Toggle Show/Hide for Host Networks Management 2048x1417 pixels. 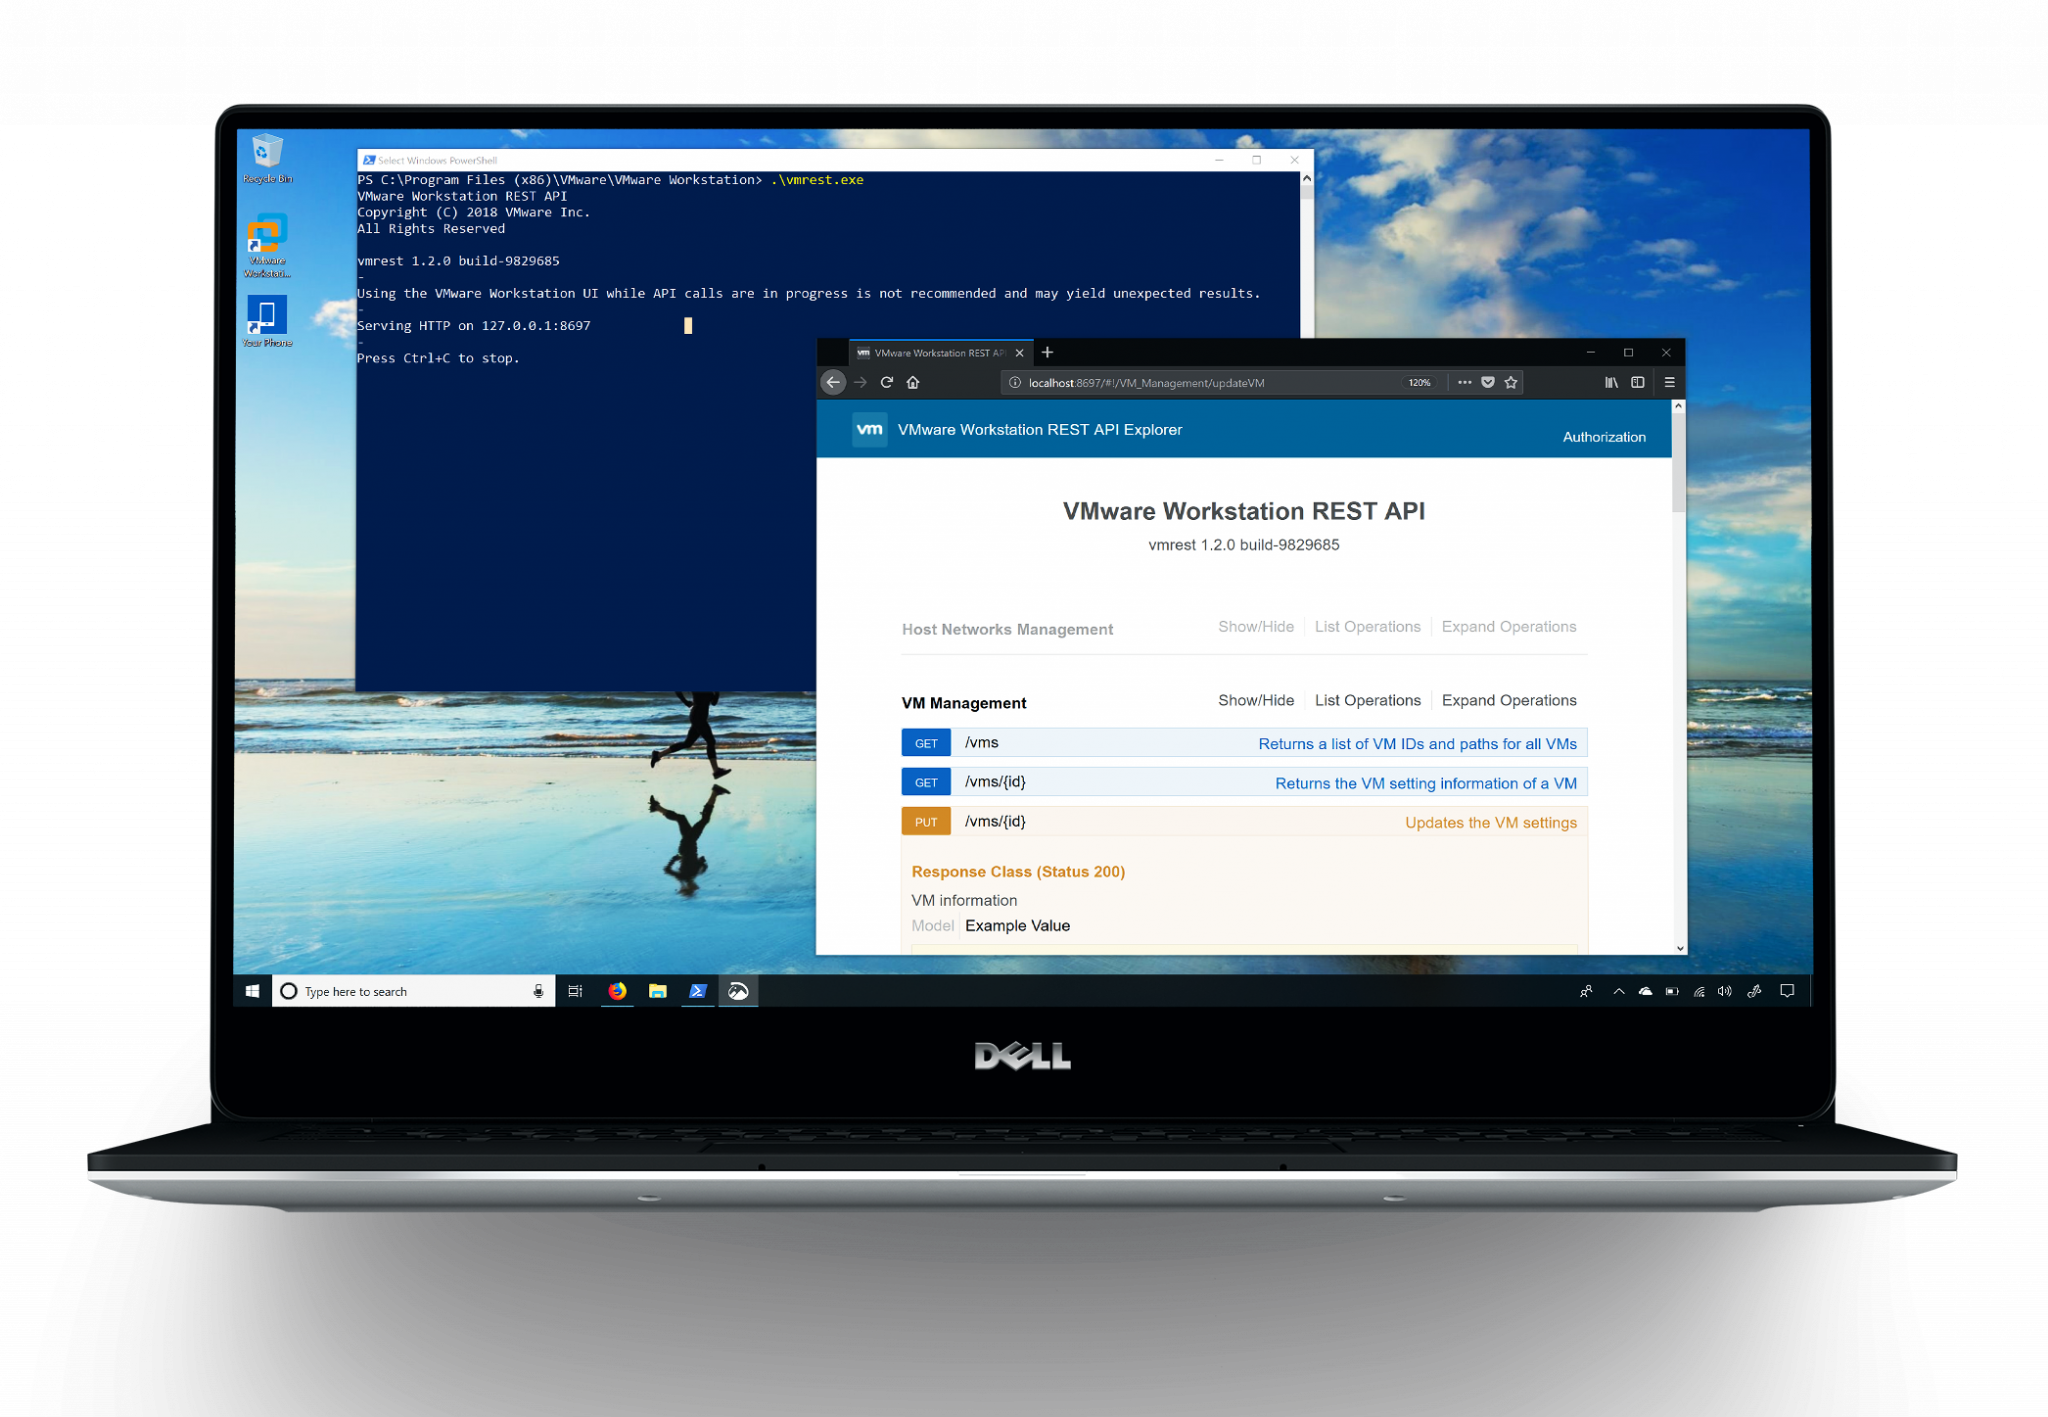pos(1256,627)
